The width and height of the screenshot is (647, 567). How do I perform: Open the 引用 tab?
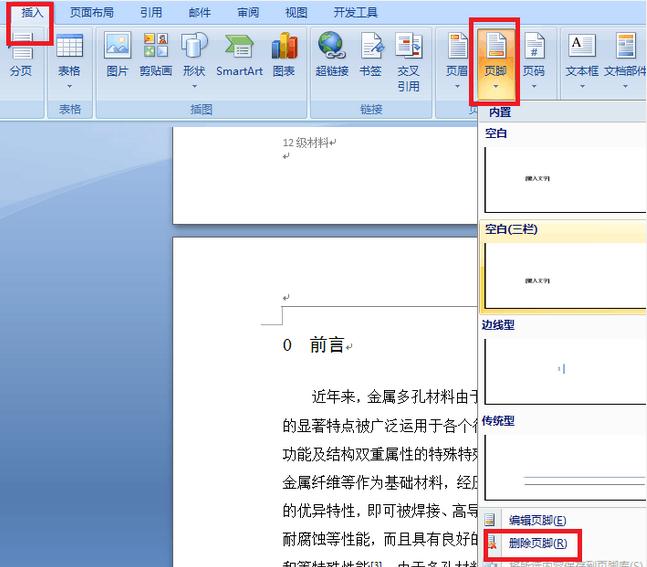tap(151, 12)
